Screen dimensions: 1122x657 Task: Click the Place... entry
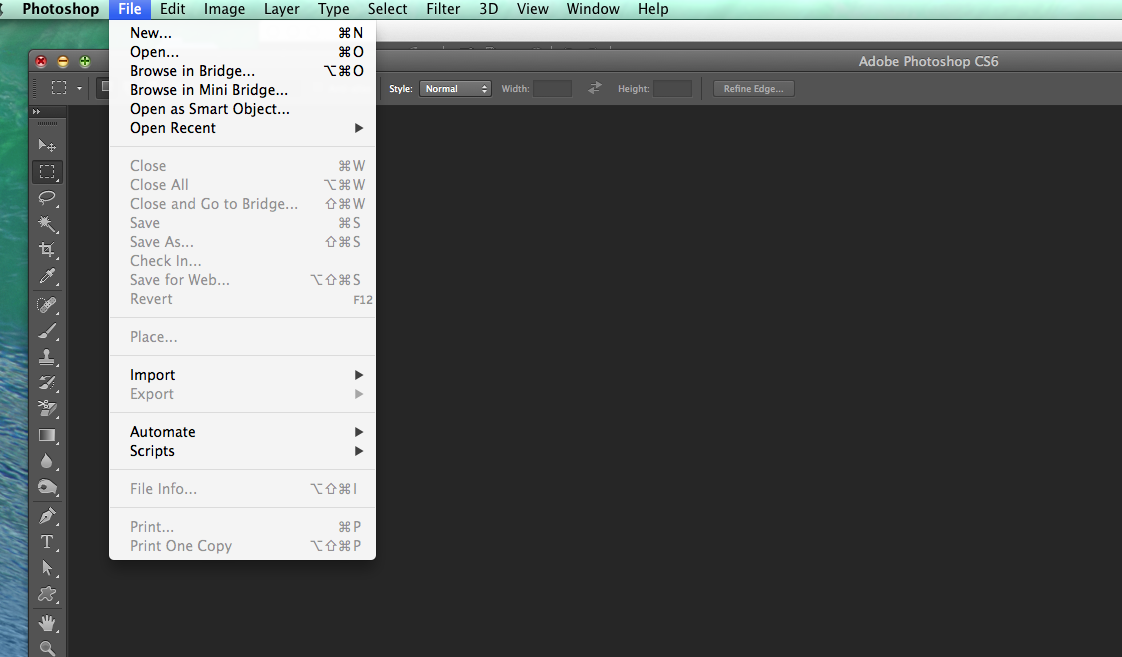click(x=242, y=337)
